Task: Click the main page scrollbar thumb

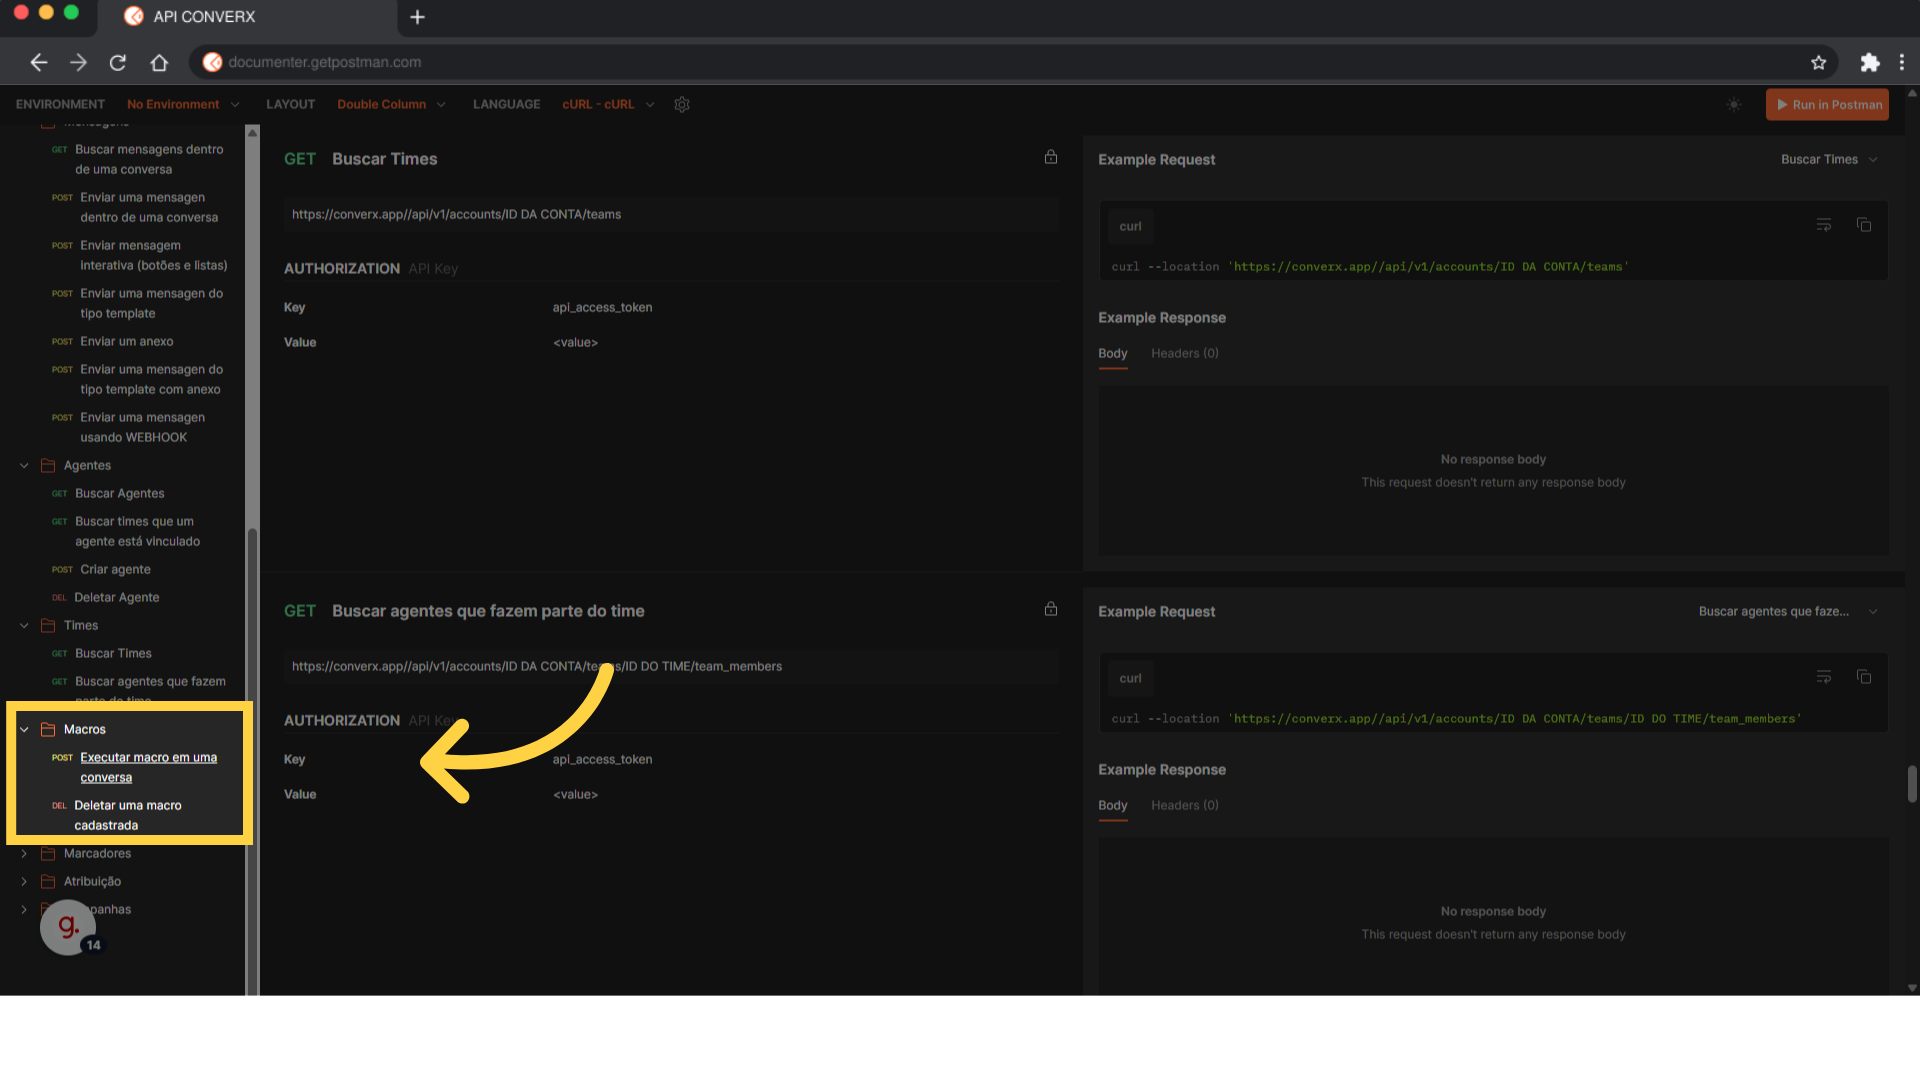Action: tap(1912, 784)
